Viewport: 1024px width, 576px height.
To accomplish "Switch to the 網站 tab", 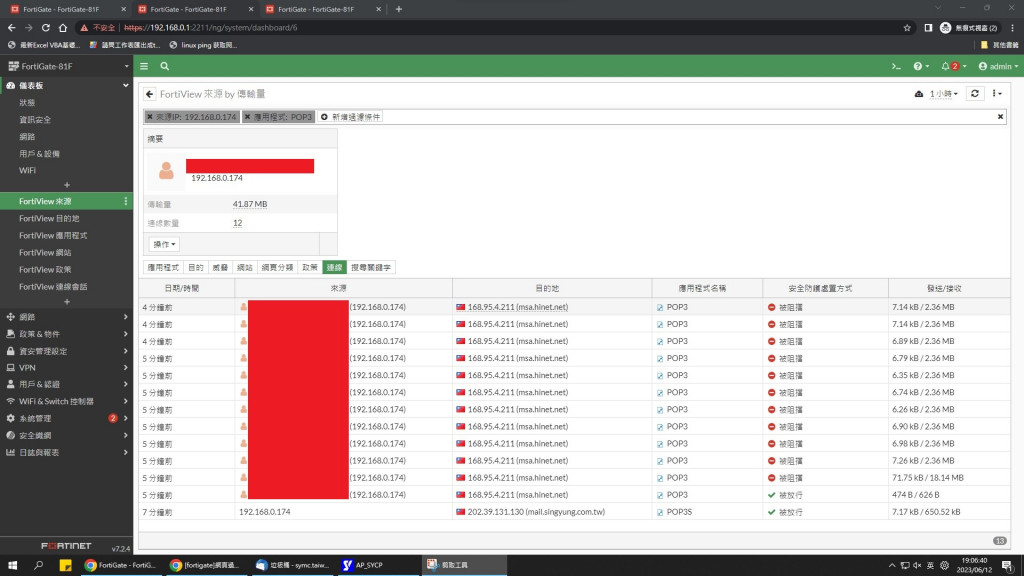I will point(245,267).
